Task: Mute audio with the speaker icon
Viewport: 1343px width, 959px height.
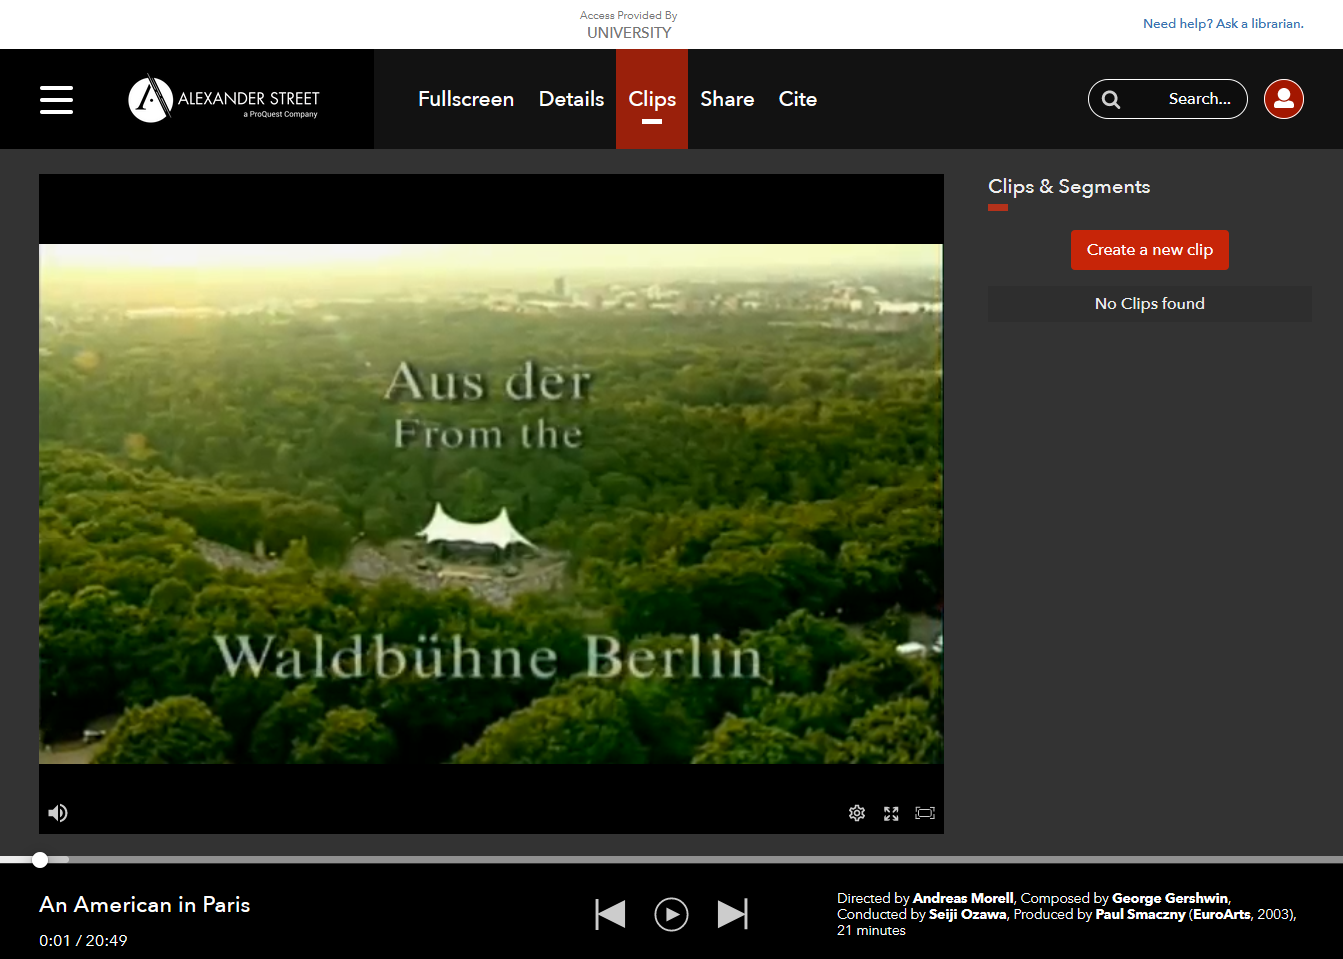Action: click(x=58, y=813)
